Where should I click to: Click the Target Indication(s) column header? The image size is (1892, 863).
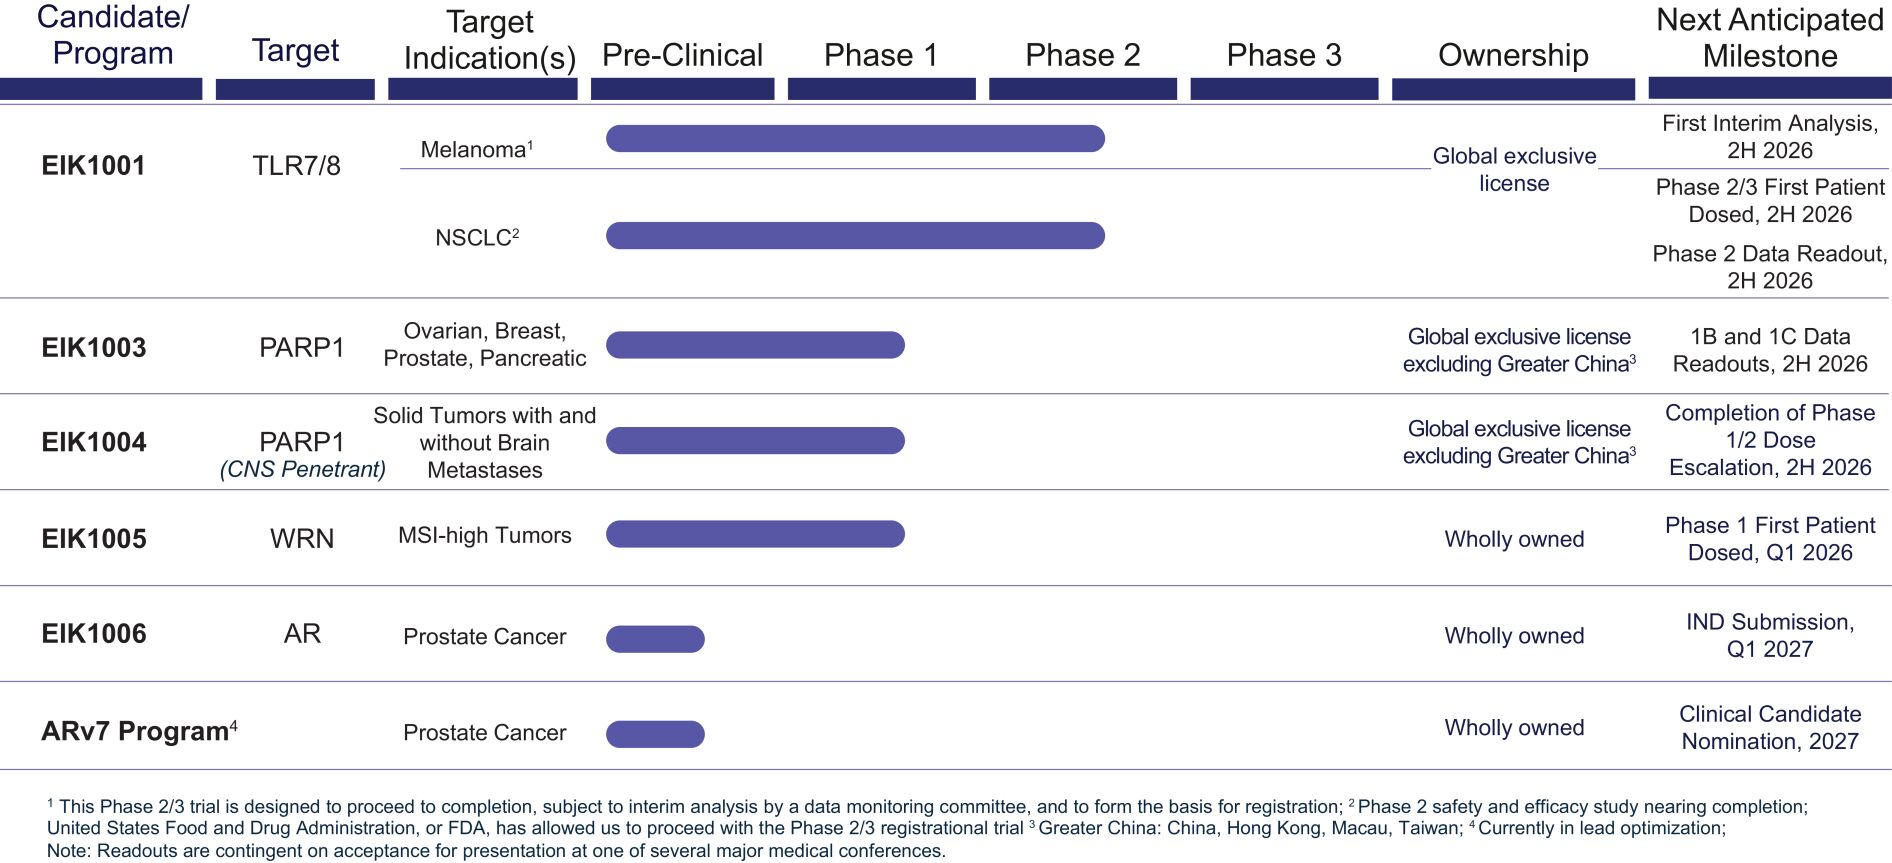pos(490,40)
